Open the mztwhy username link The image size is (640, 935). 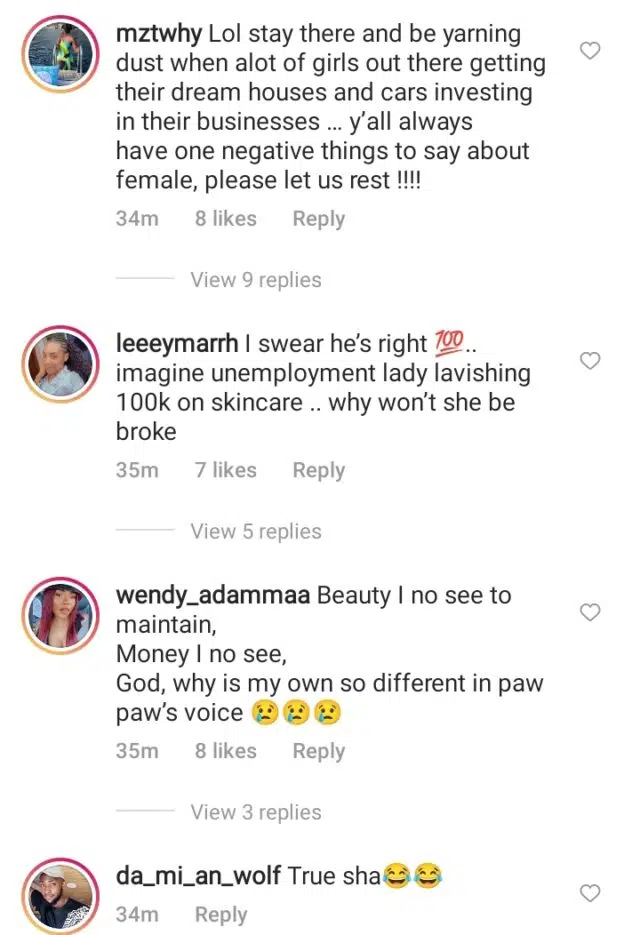tap(159, 34)
